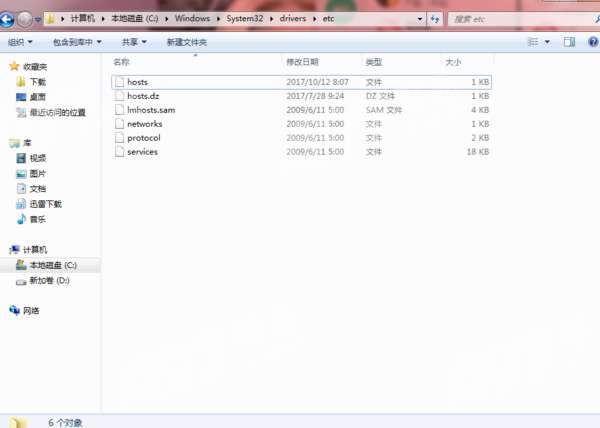Toggle the preview pane icon
The height and width of the screenshot is (428, 600).
569,42
